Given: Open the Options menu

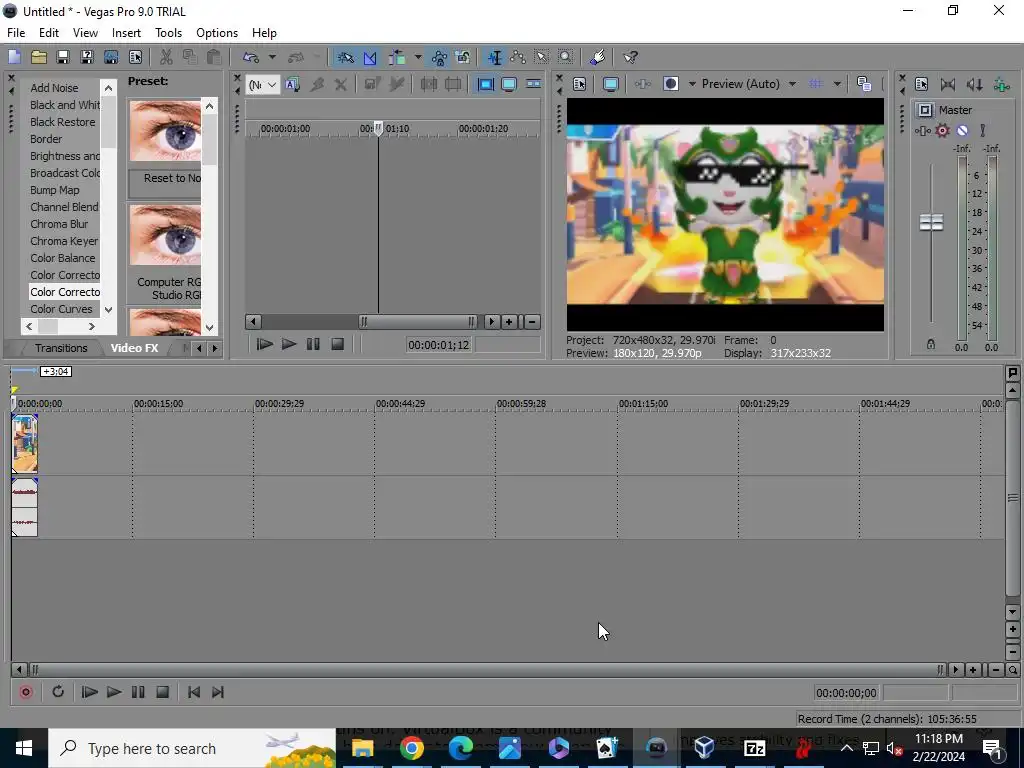Looking at the screenshot, I should pyautogui.click(x=217, y=33).
